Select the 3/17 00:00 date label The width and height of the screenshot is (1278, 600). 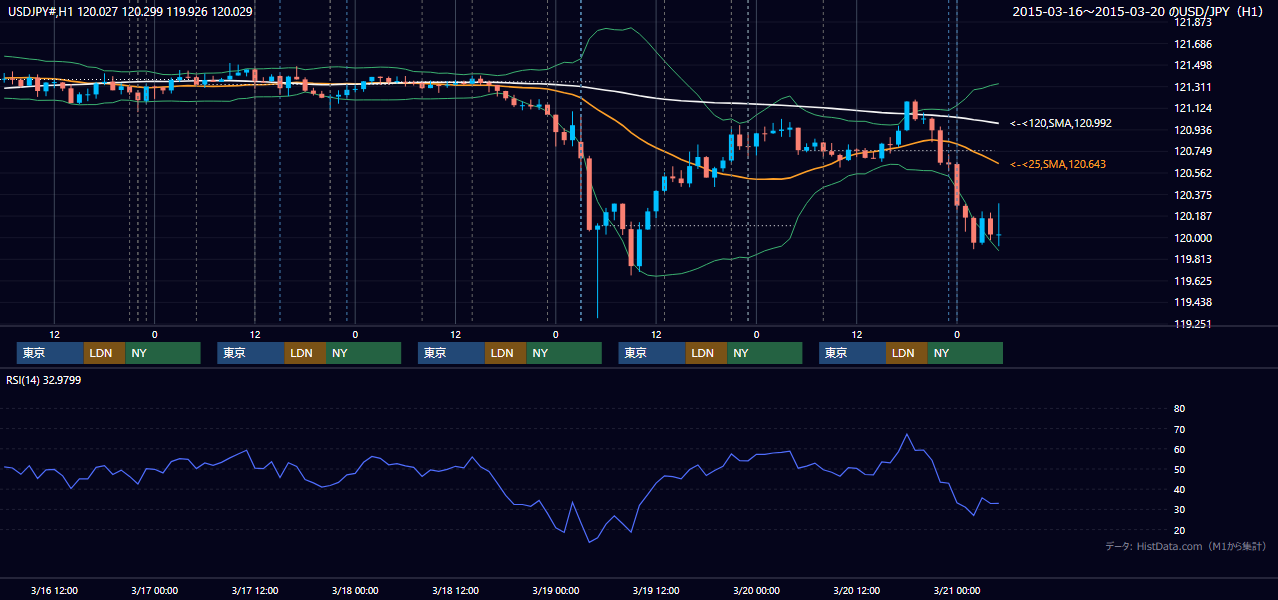point(154,590)
